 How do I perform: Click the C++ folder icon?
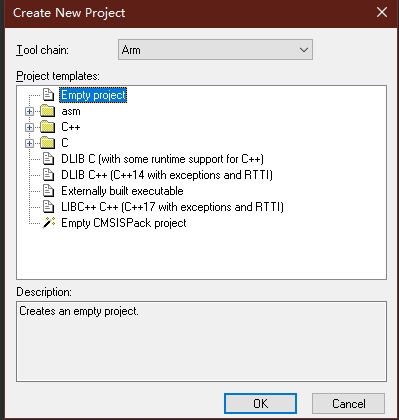(48, 127)
